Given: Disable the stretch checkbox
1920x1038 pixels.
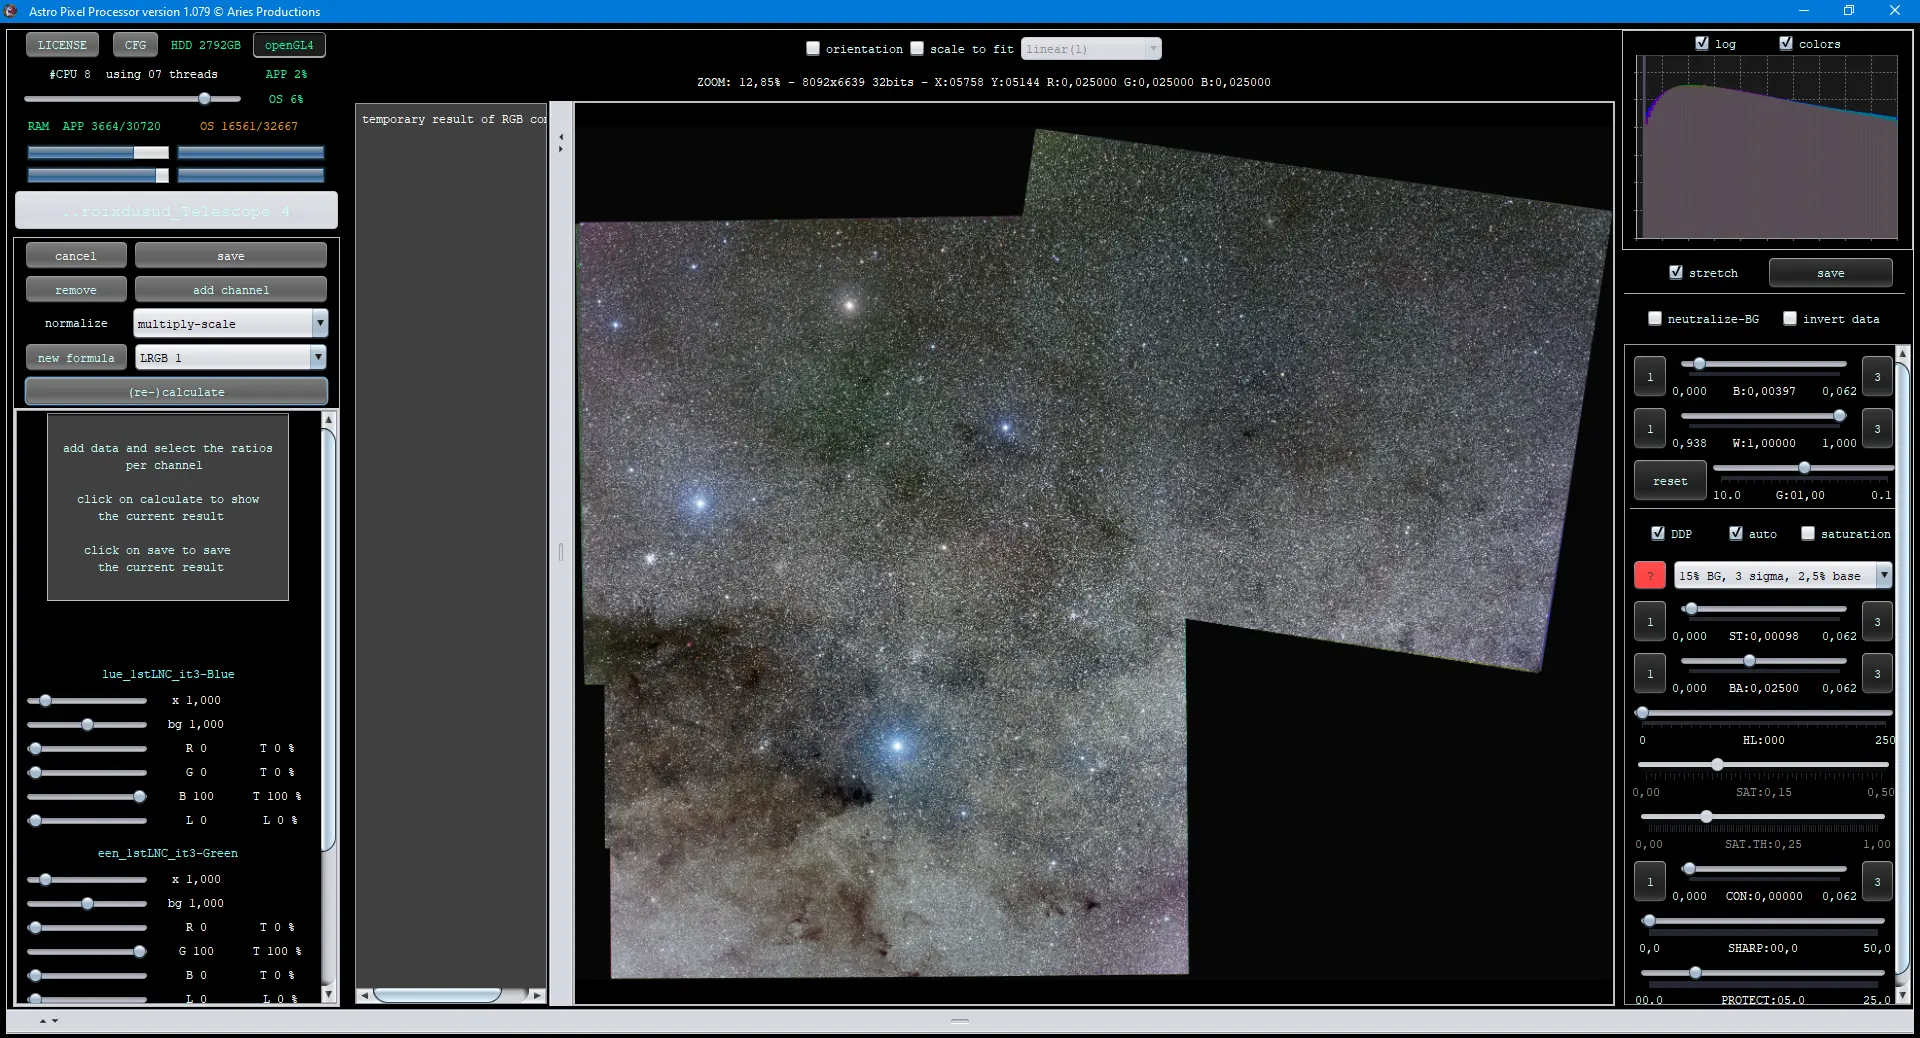Looking at the screenshot, I should tap(1676, 272).
